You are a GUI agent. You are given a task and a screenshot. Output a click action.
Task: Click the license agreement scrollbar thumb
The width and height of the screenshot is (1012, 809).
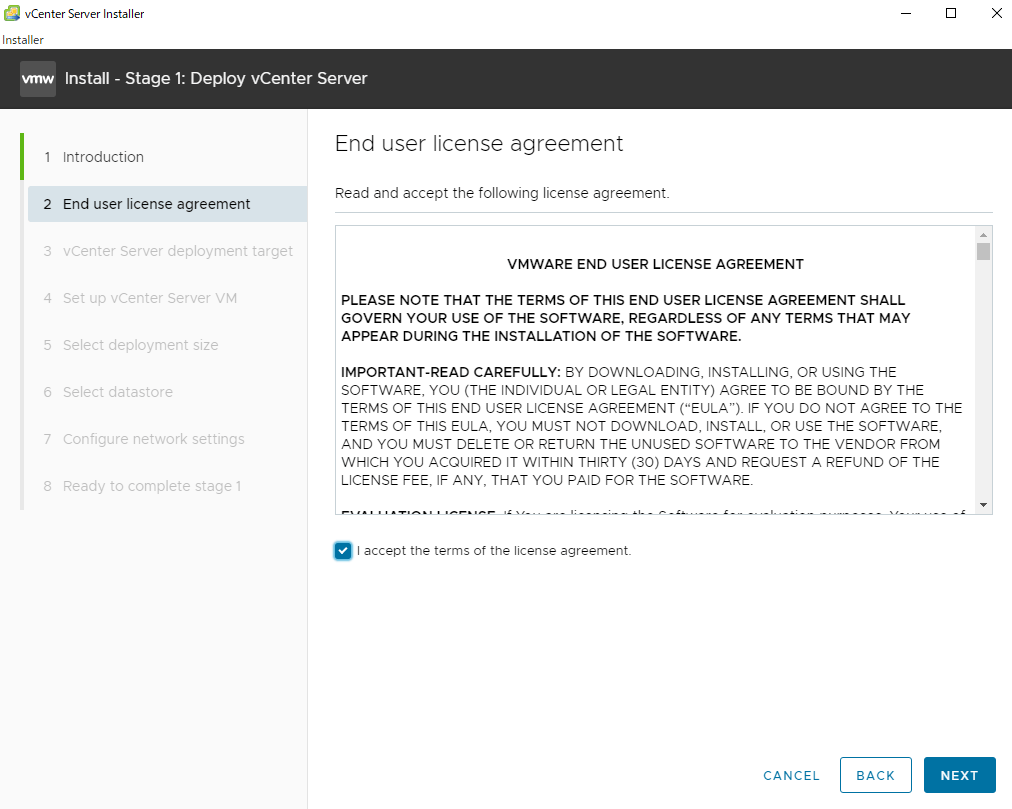[x=984, y=251]
